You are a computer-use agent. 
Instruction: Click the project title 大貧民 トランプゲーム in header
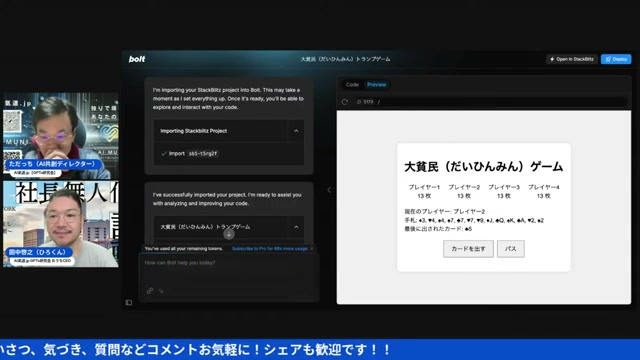[x=345, y=59]
